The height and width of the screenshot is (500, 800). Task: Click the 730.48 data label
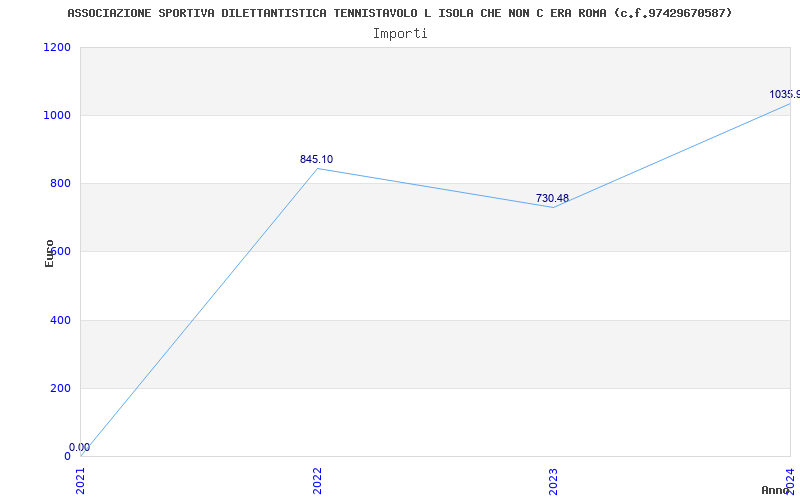coord(552,198)
